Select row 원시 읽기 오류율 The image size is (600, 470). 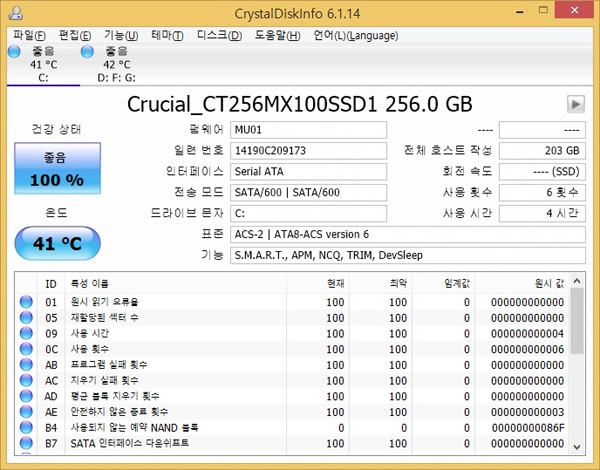click(x=292, y=302)
